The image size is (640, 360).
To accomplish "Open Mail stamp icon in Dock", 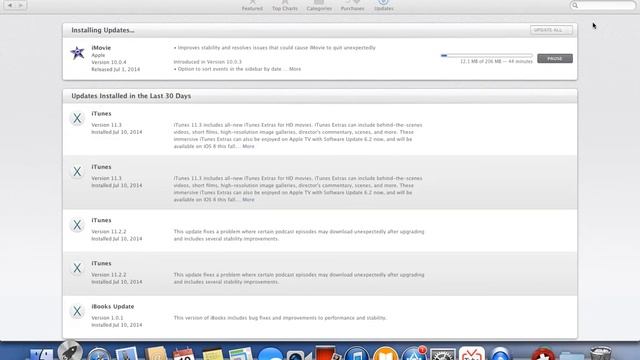I will [127, 353].
